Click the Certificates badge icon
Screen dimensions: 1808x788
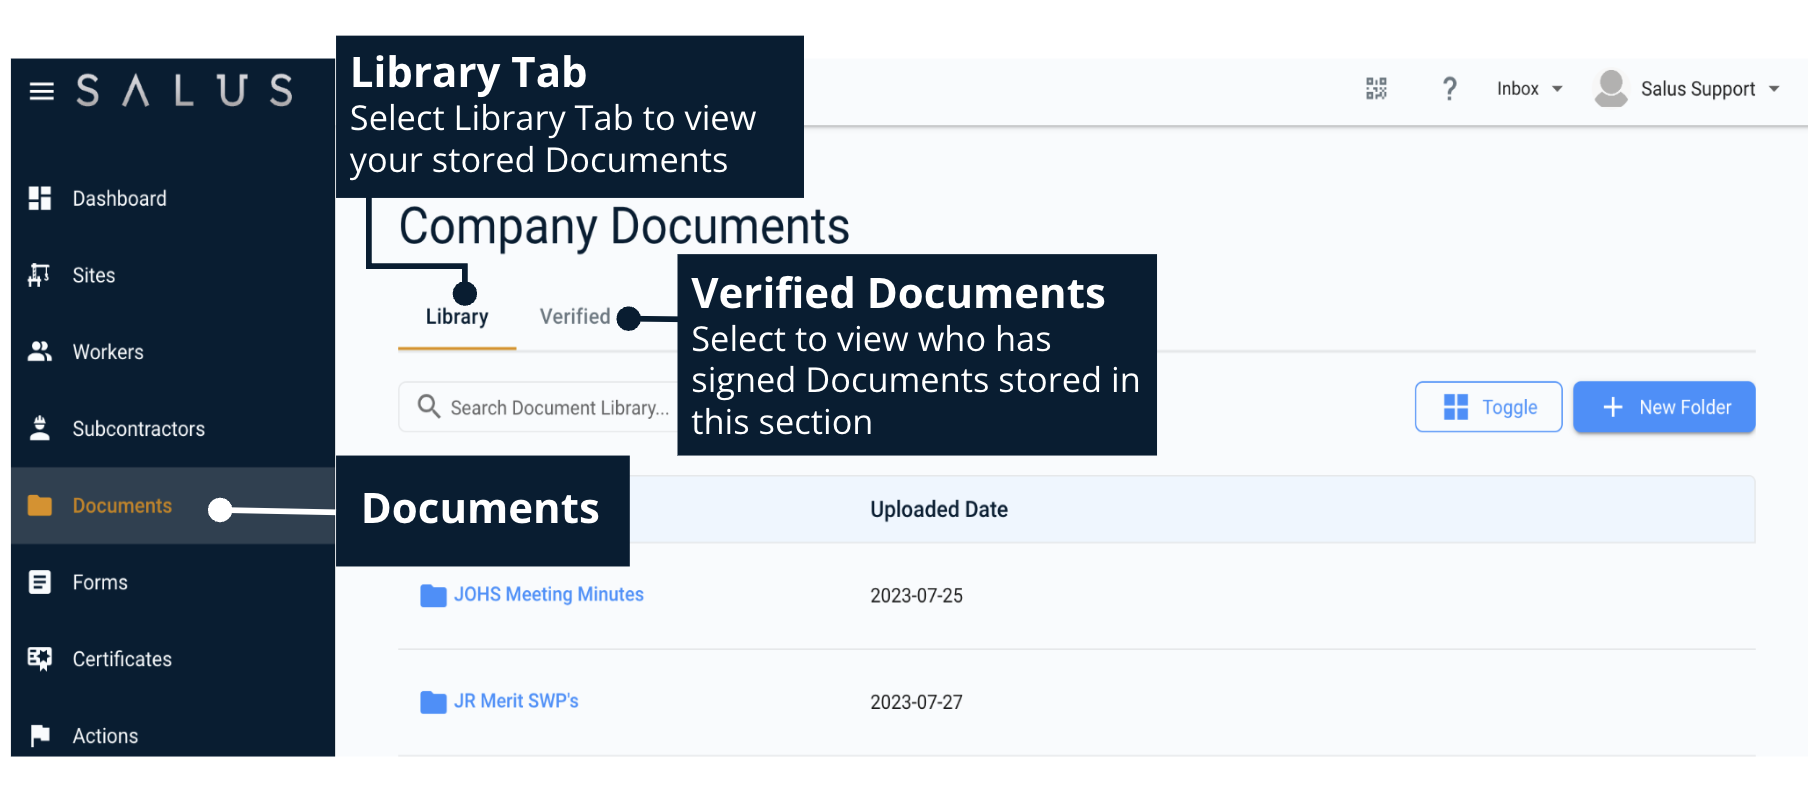pyautogui.click(x=40, y=659)
